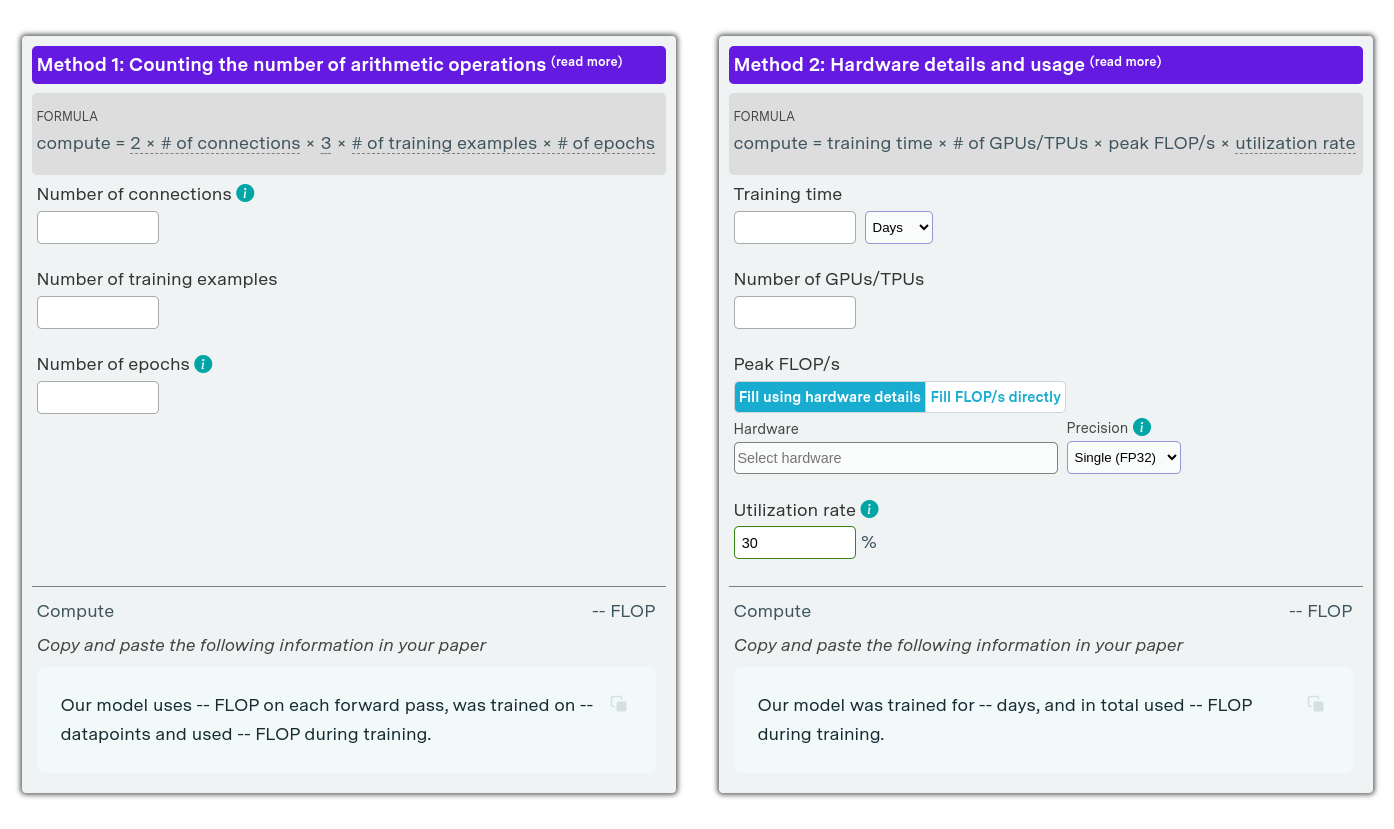Focus the Number of training examples field
The width and height of the screenshot is (1394, 829).
pos(98,312)
